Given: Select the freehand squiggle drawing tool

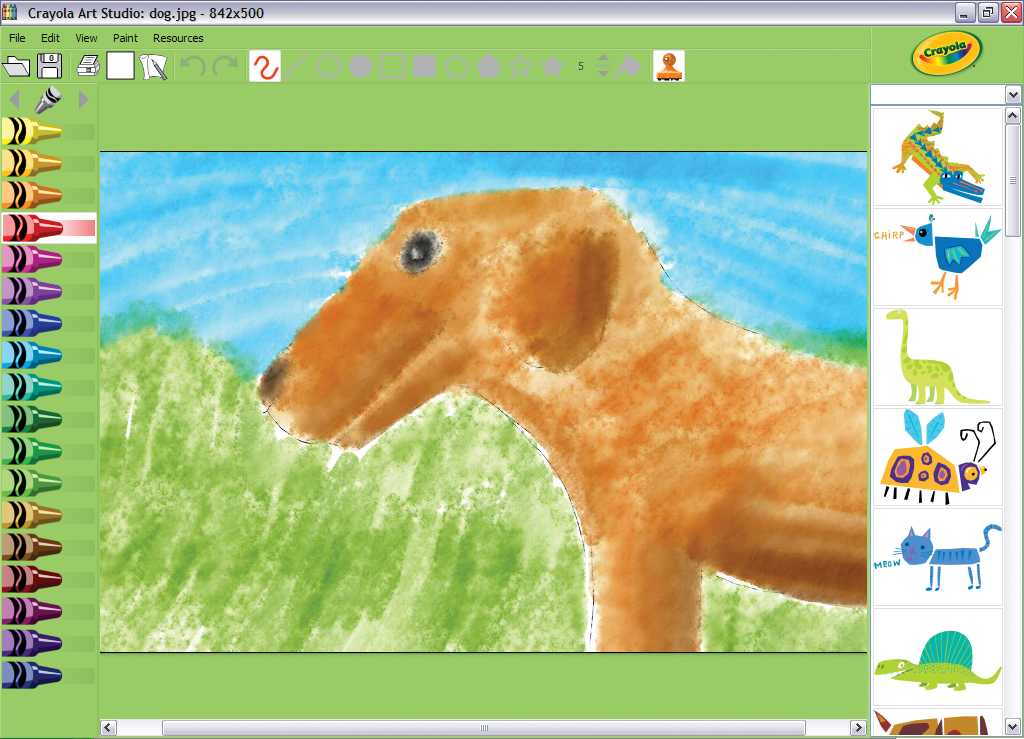Looking at the screenshot, I should pos(264,67).
